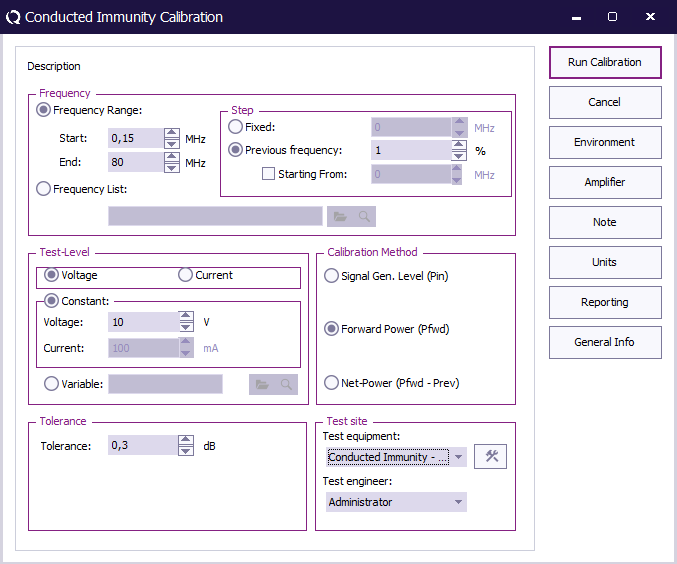
Task: Switch test level to Variable
Action: click(51, 382)
